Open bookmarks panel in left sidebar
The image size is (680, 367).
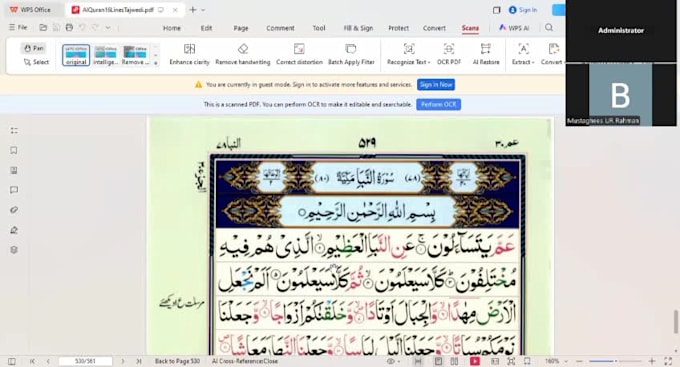14,151
